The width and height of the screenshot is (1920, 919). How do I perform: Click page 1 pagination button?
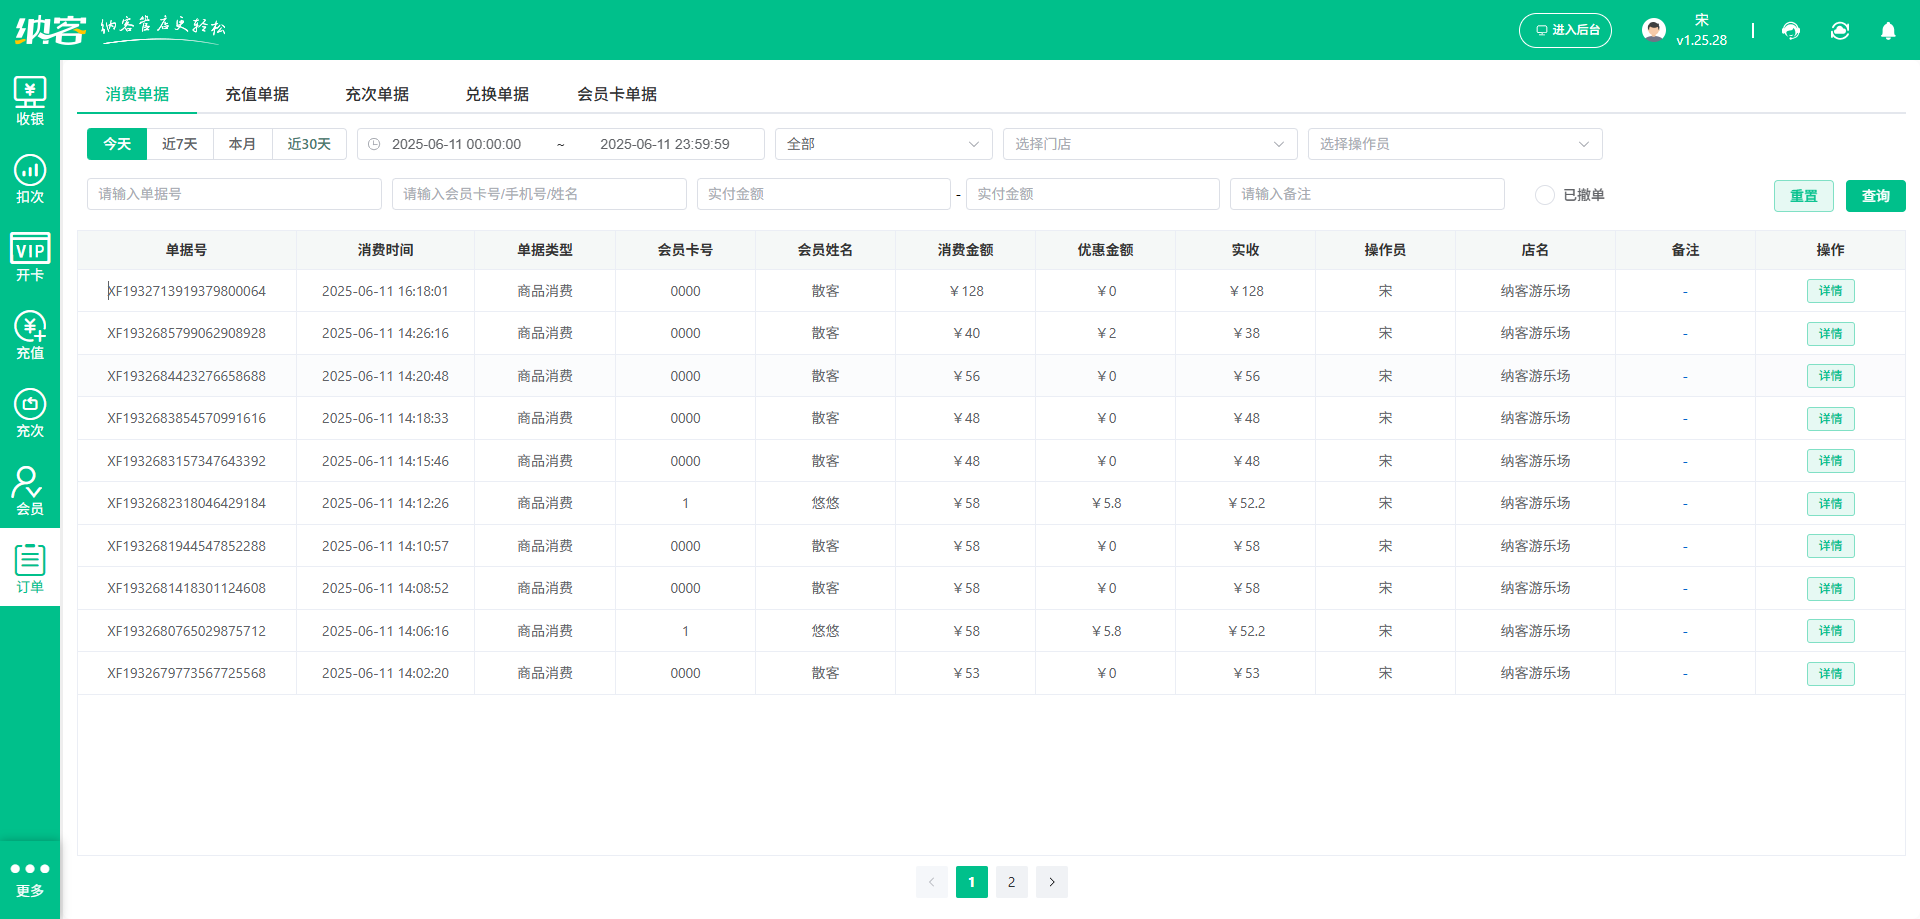click(x=971, y=882)
